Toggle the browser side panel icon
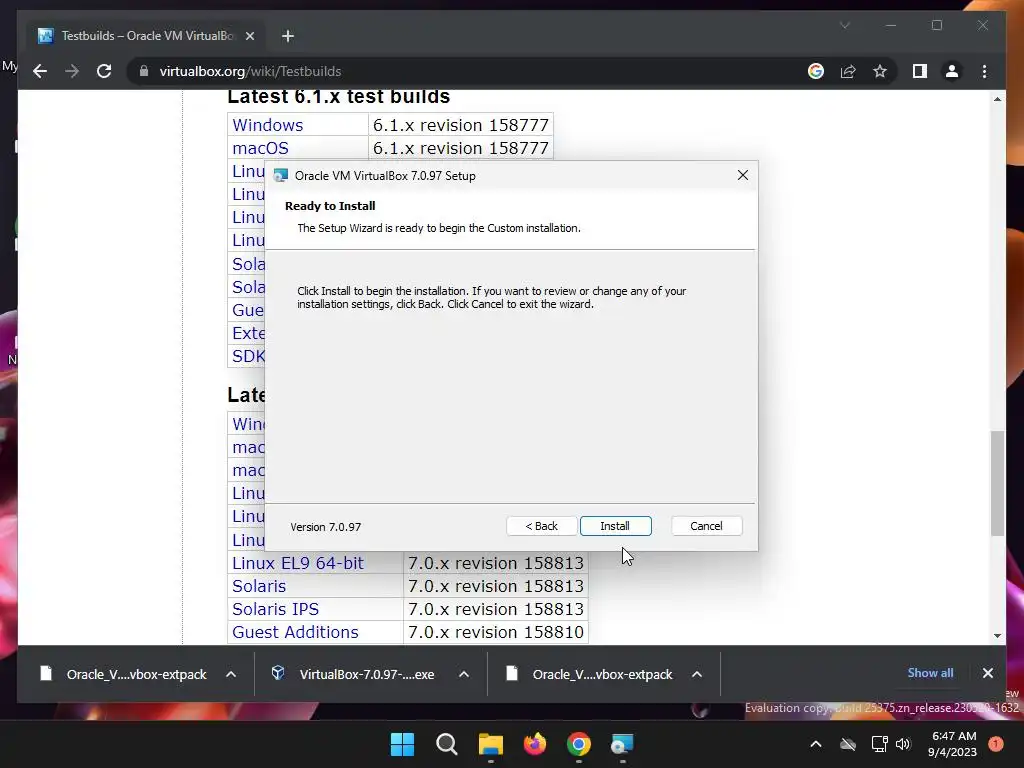This screenshot has width=1024, height=768. [920, 71]
